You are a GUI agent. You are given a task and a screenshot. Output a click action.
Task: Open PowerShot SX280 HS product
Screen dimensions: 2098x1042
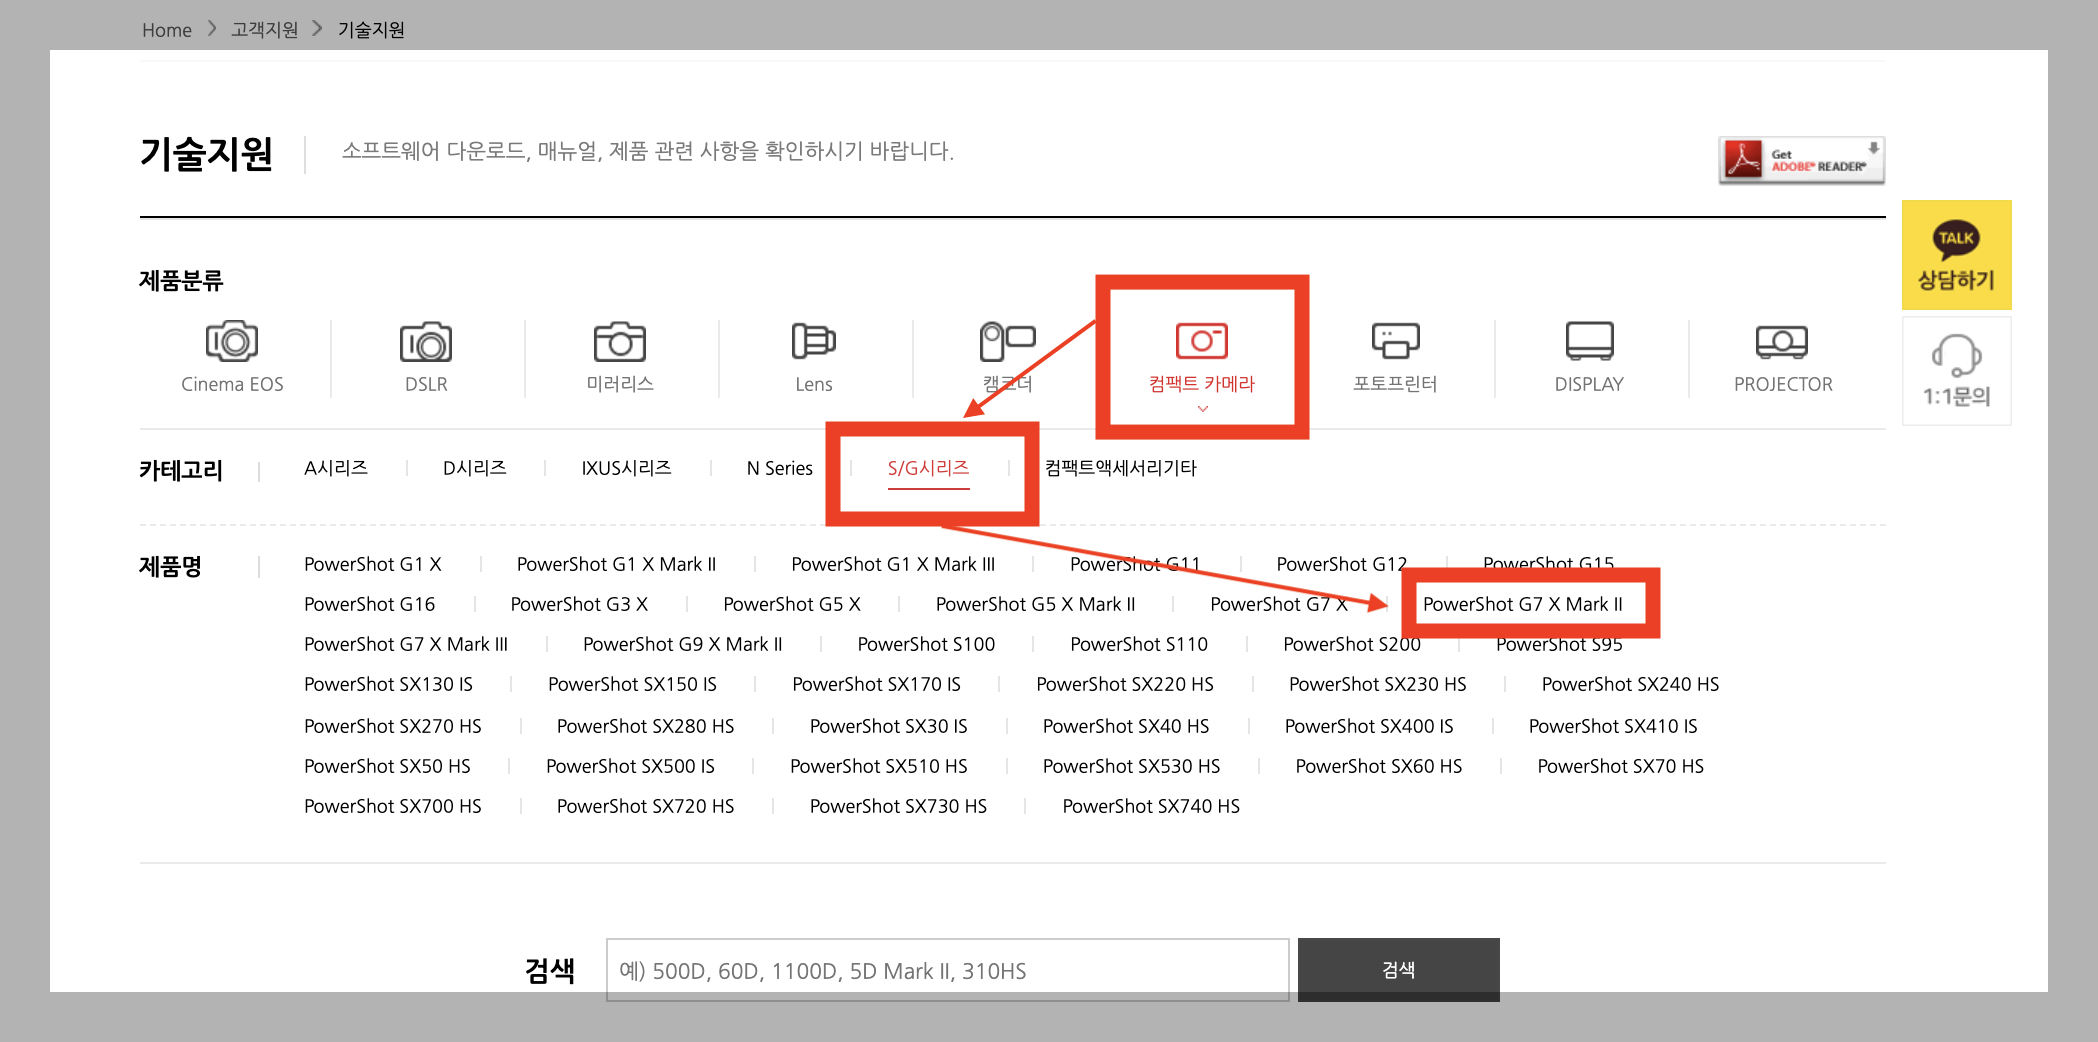tap(646, 726)
